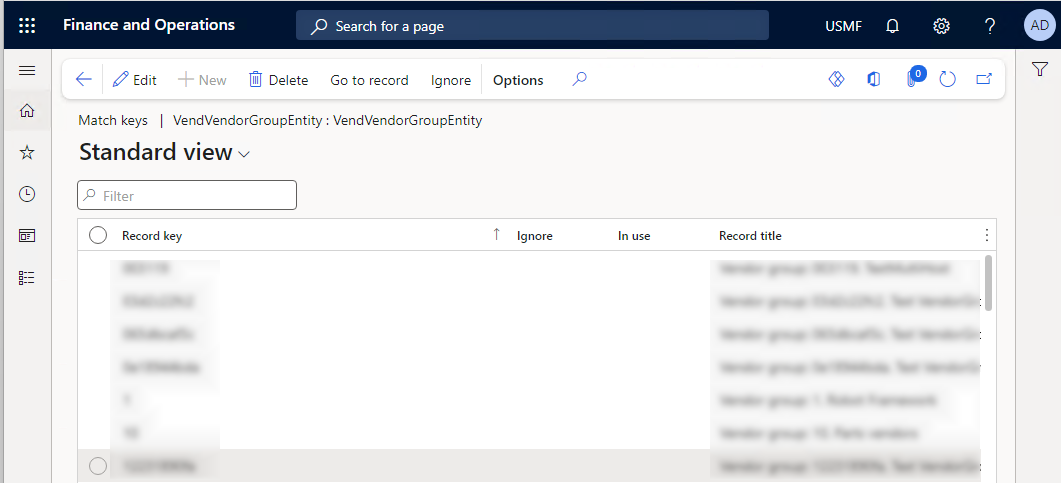Open the Settings gear
The image size is (1061, 483).
coord(941,26)
